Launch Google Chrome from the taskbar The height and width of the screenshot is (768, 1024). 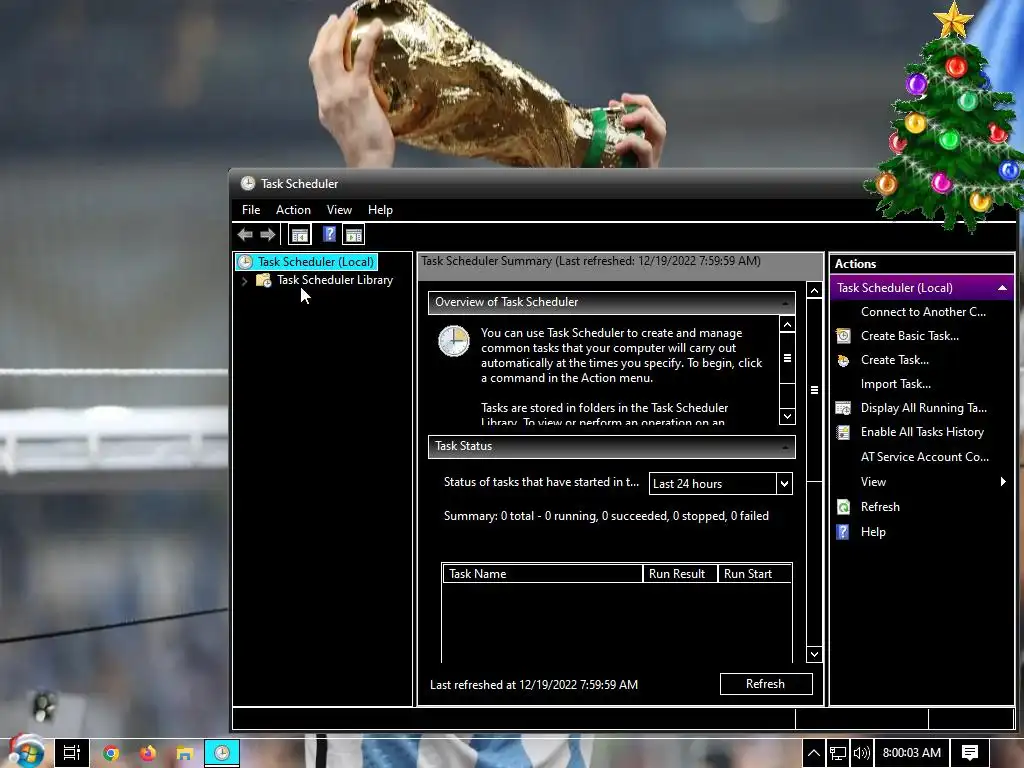[111, 753]
